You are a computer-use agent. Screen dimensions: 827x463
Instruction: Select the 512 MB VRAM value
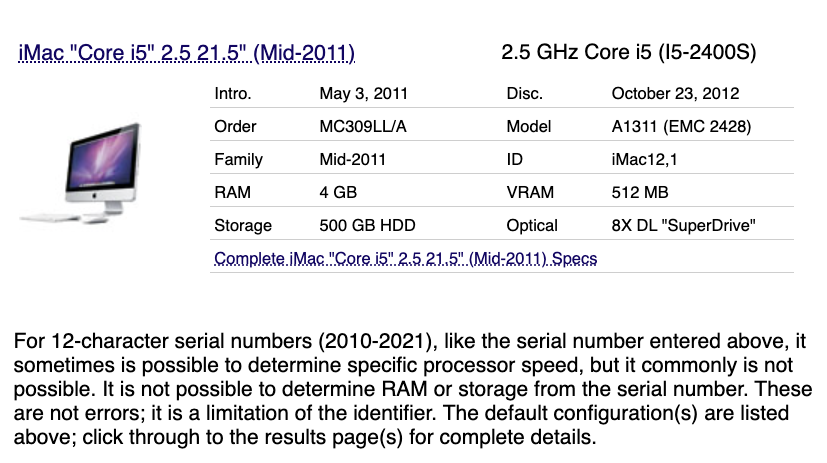[640, 192]
